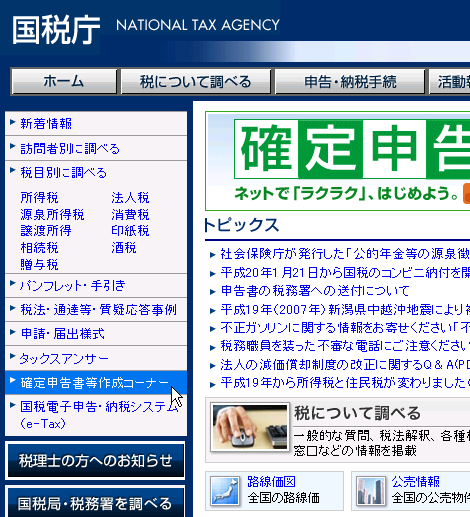Viewport: 470px width, 517px height.
Task: Open 申請・届出様式 in the sidebar
Action: [63, 334]
